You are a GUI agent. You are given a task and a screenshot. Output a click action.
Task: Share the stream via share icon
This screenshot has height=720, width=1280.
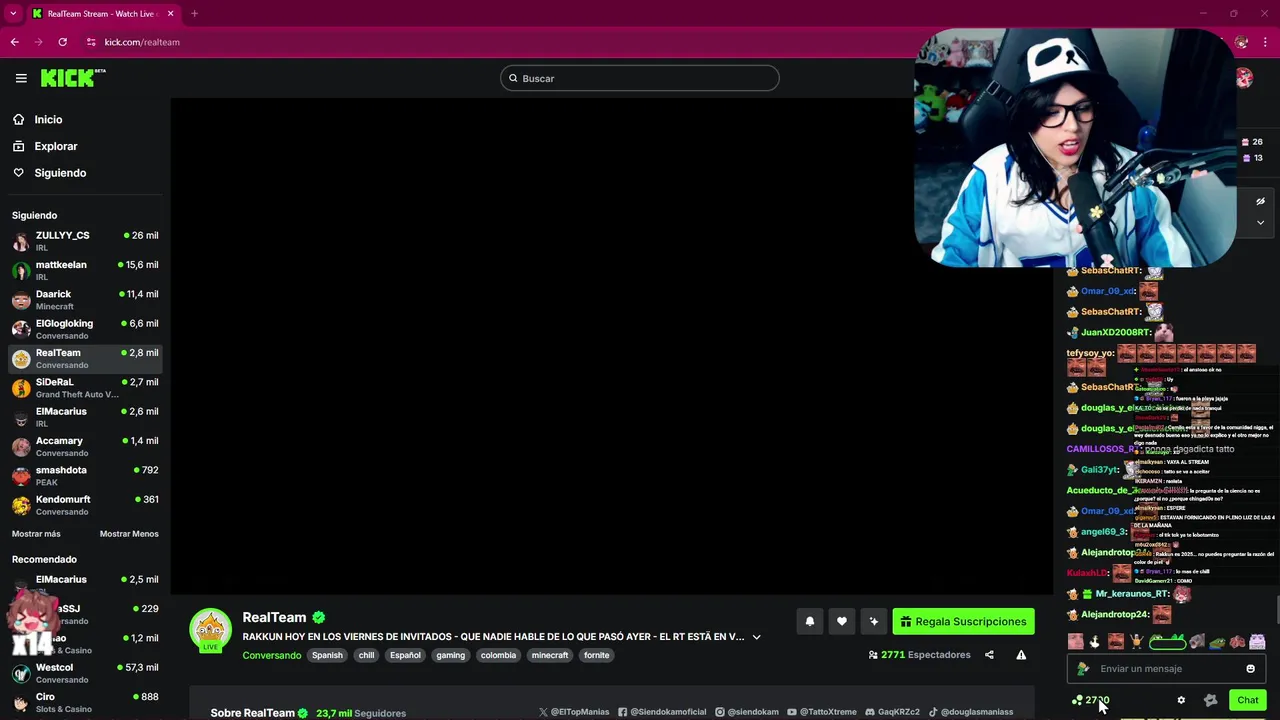pos(989,655)
